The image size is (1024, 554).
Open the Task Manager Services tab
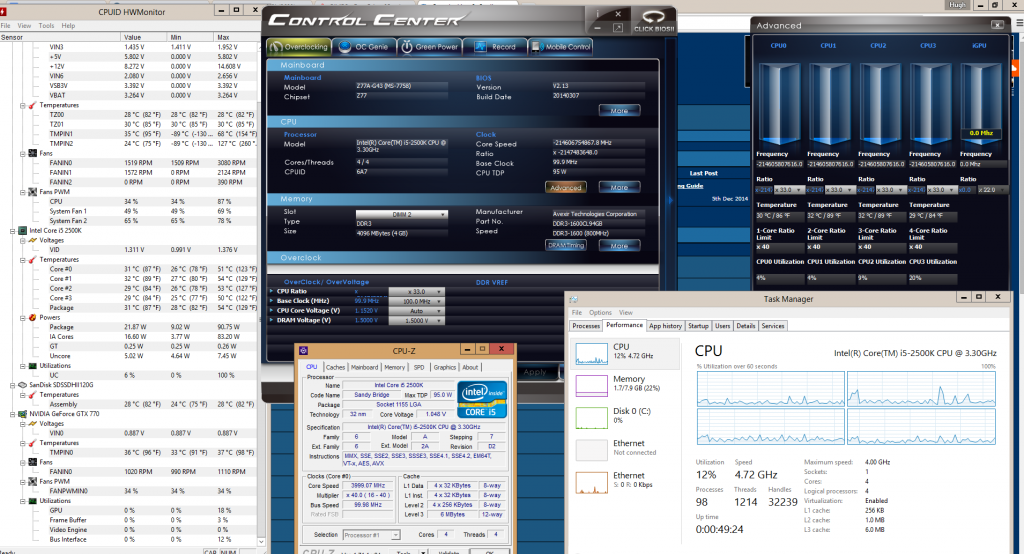773,325
